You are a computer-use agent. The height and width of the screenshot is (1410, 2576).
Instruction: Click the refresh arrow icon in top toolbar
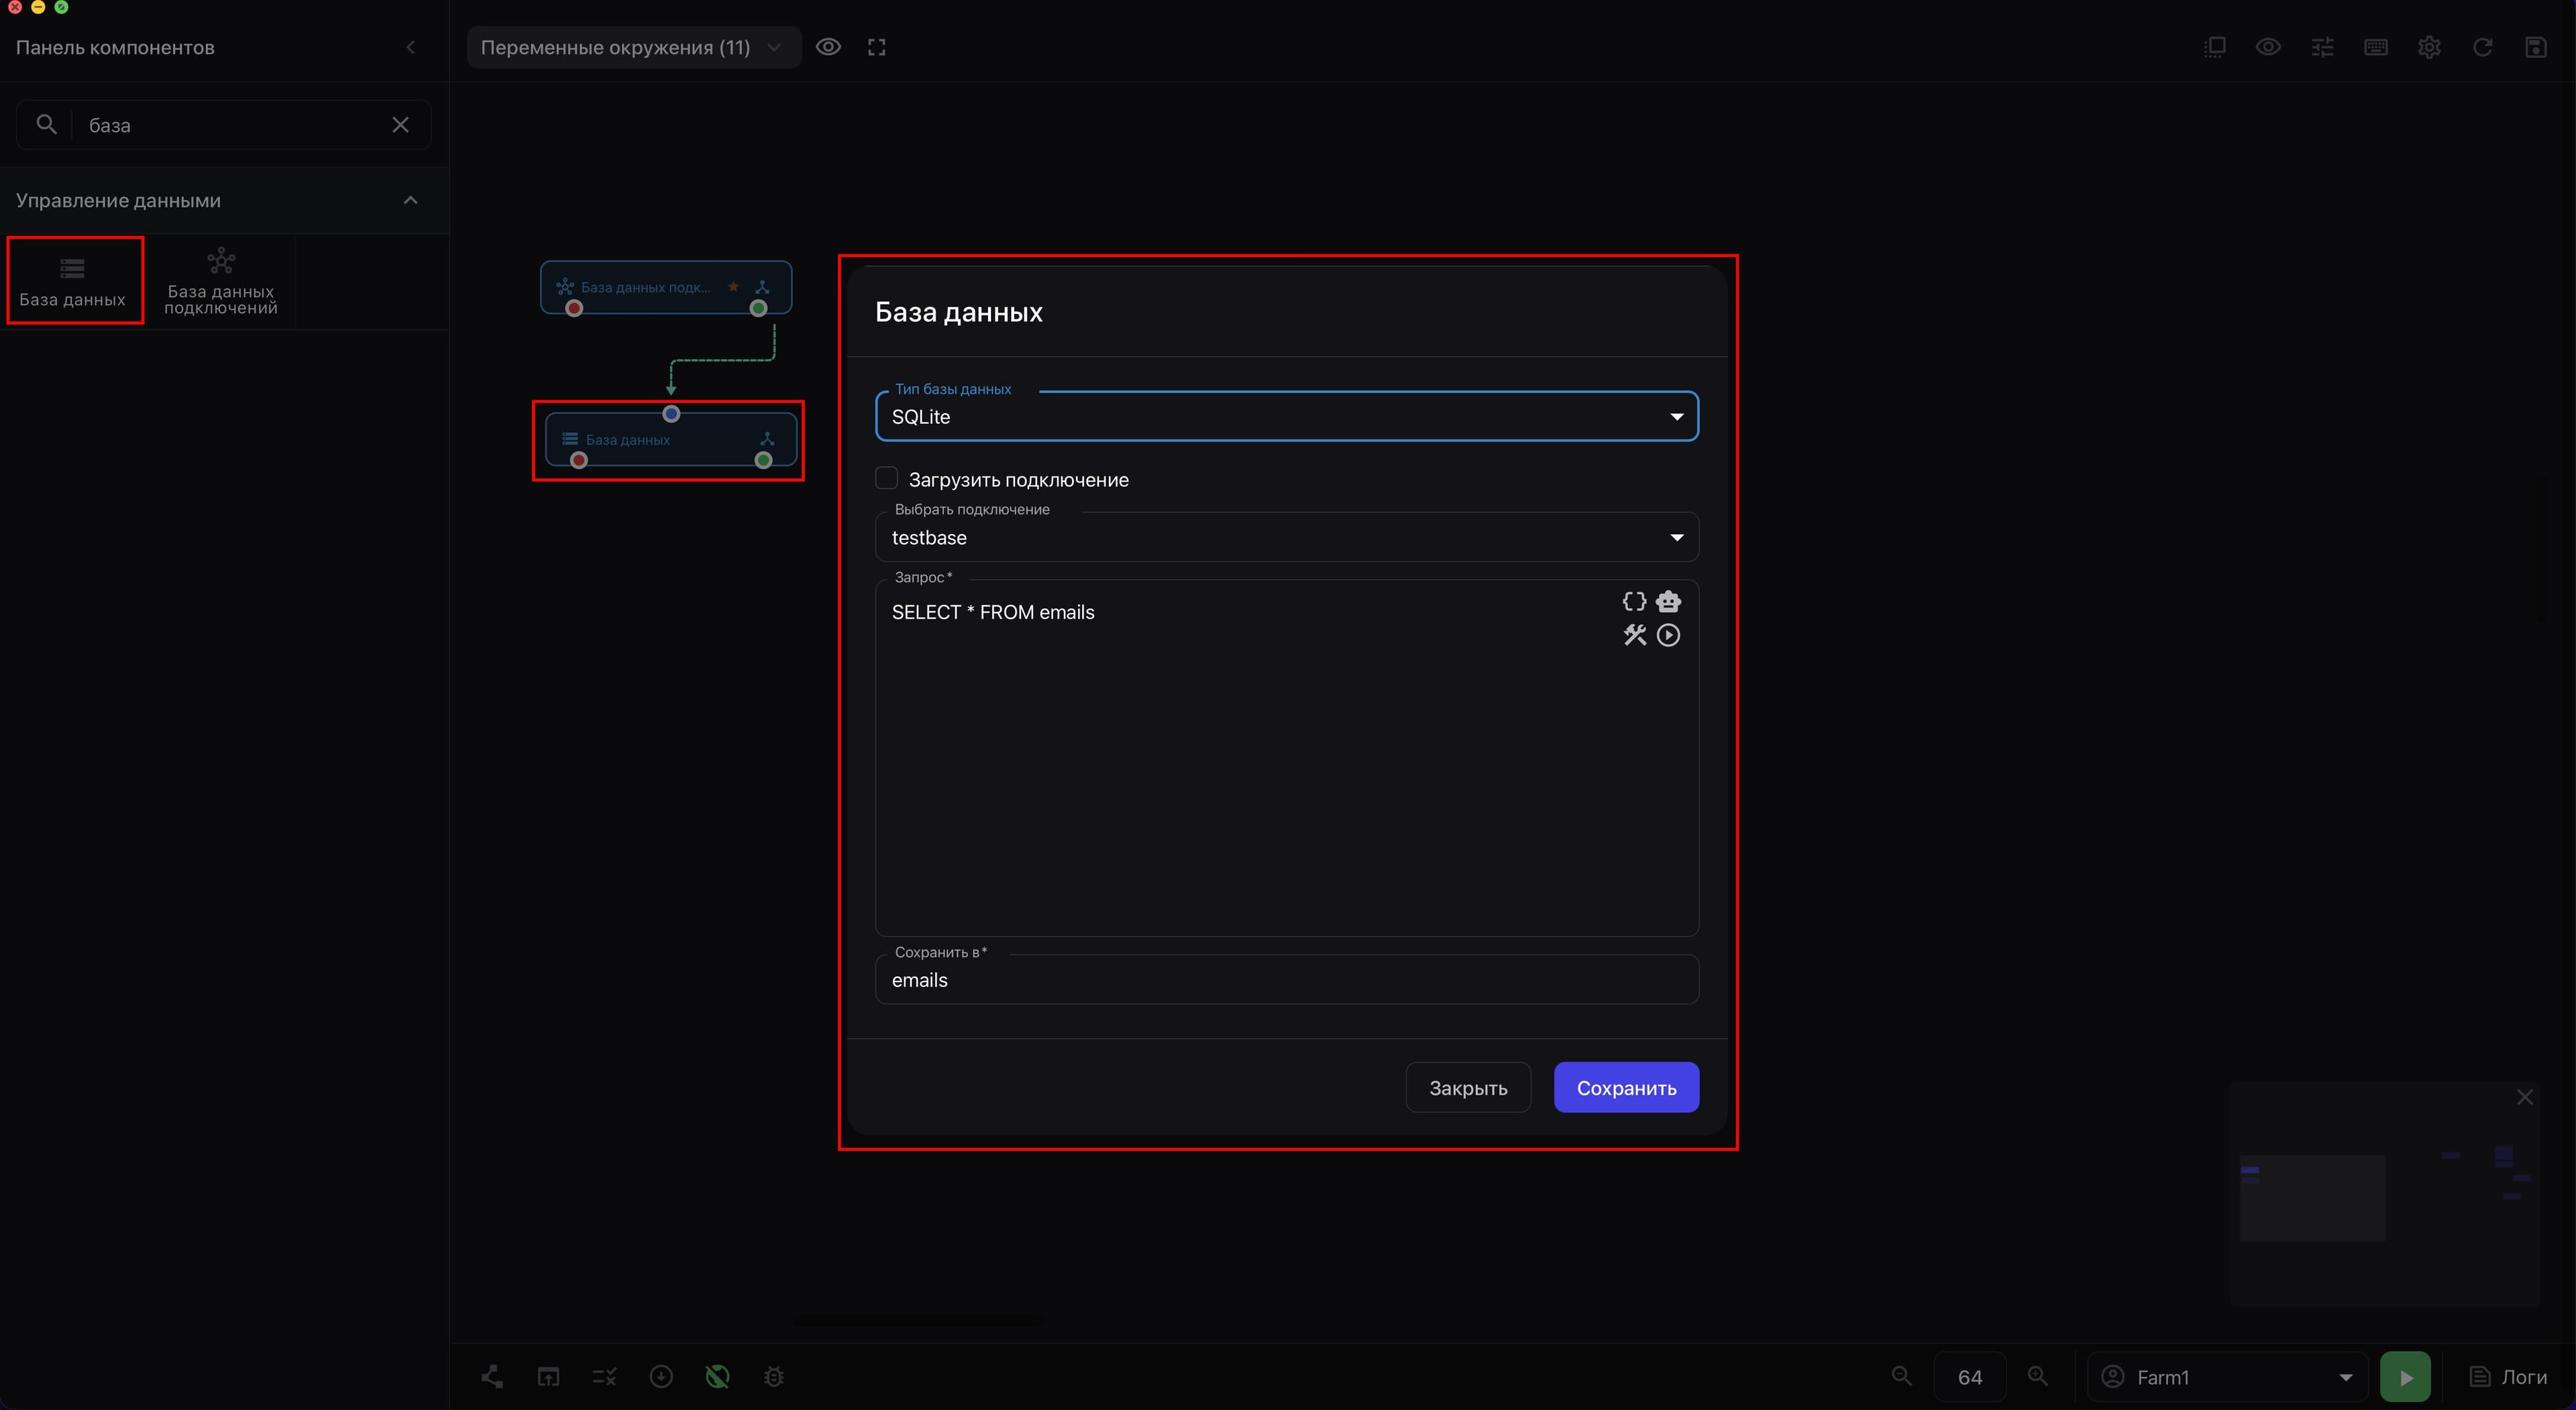click(x=2482, y=47)
